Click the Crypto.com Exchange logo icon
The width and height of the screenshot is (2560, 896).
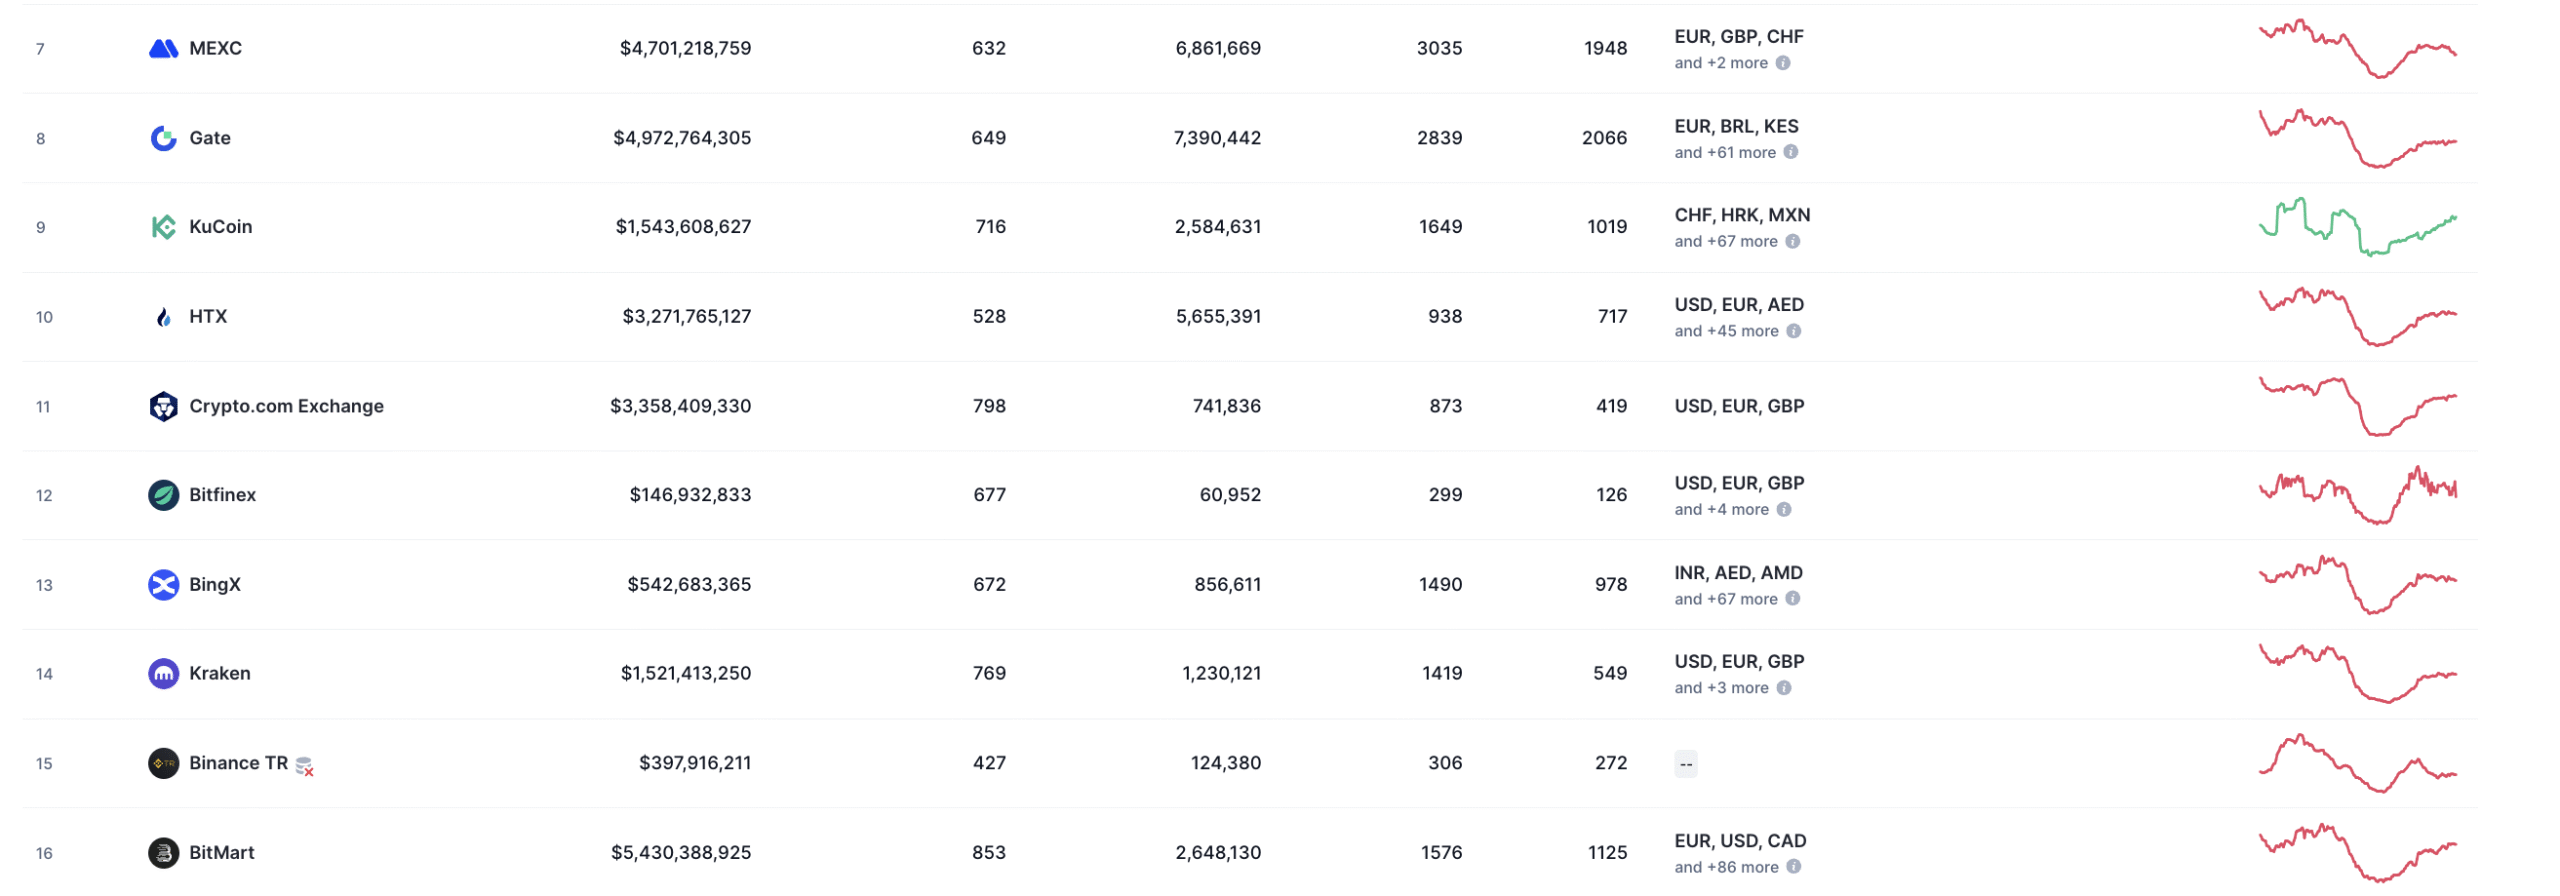coord(163,406)
